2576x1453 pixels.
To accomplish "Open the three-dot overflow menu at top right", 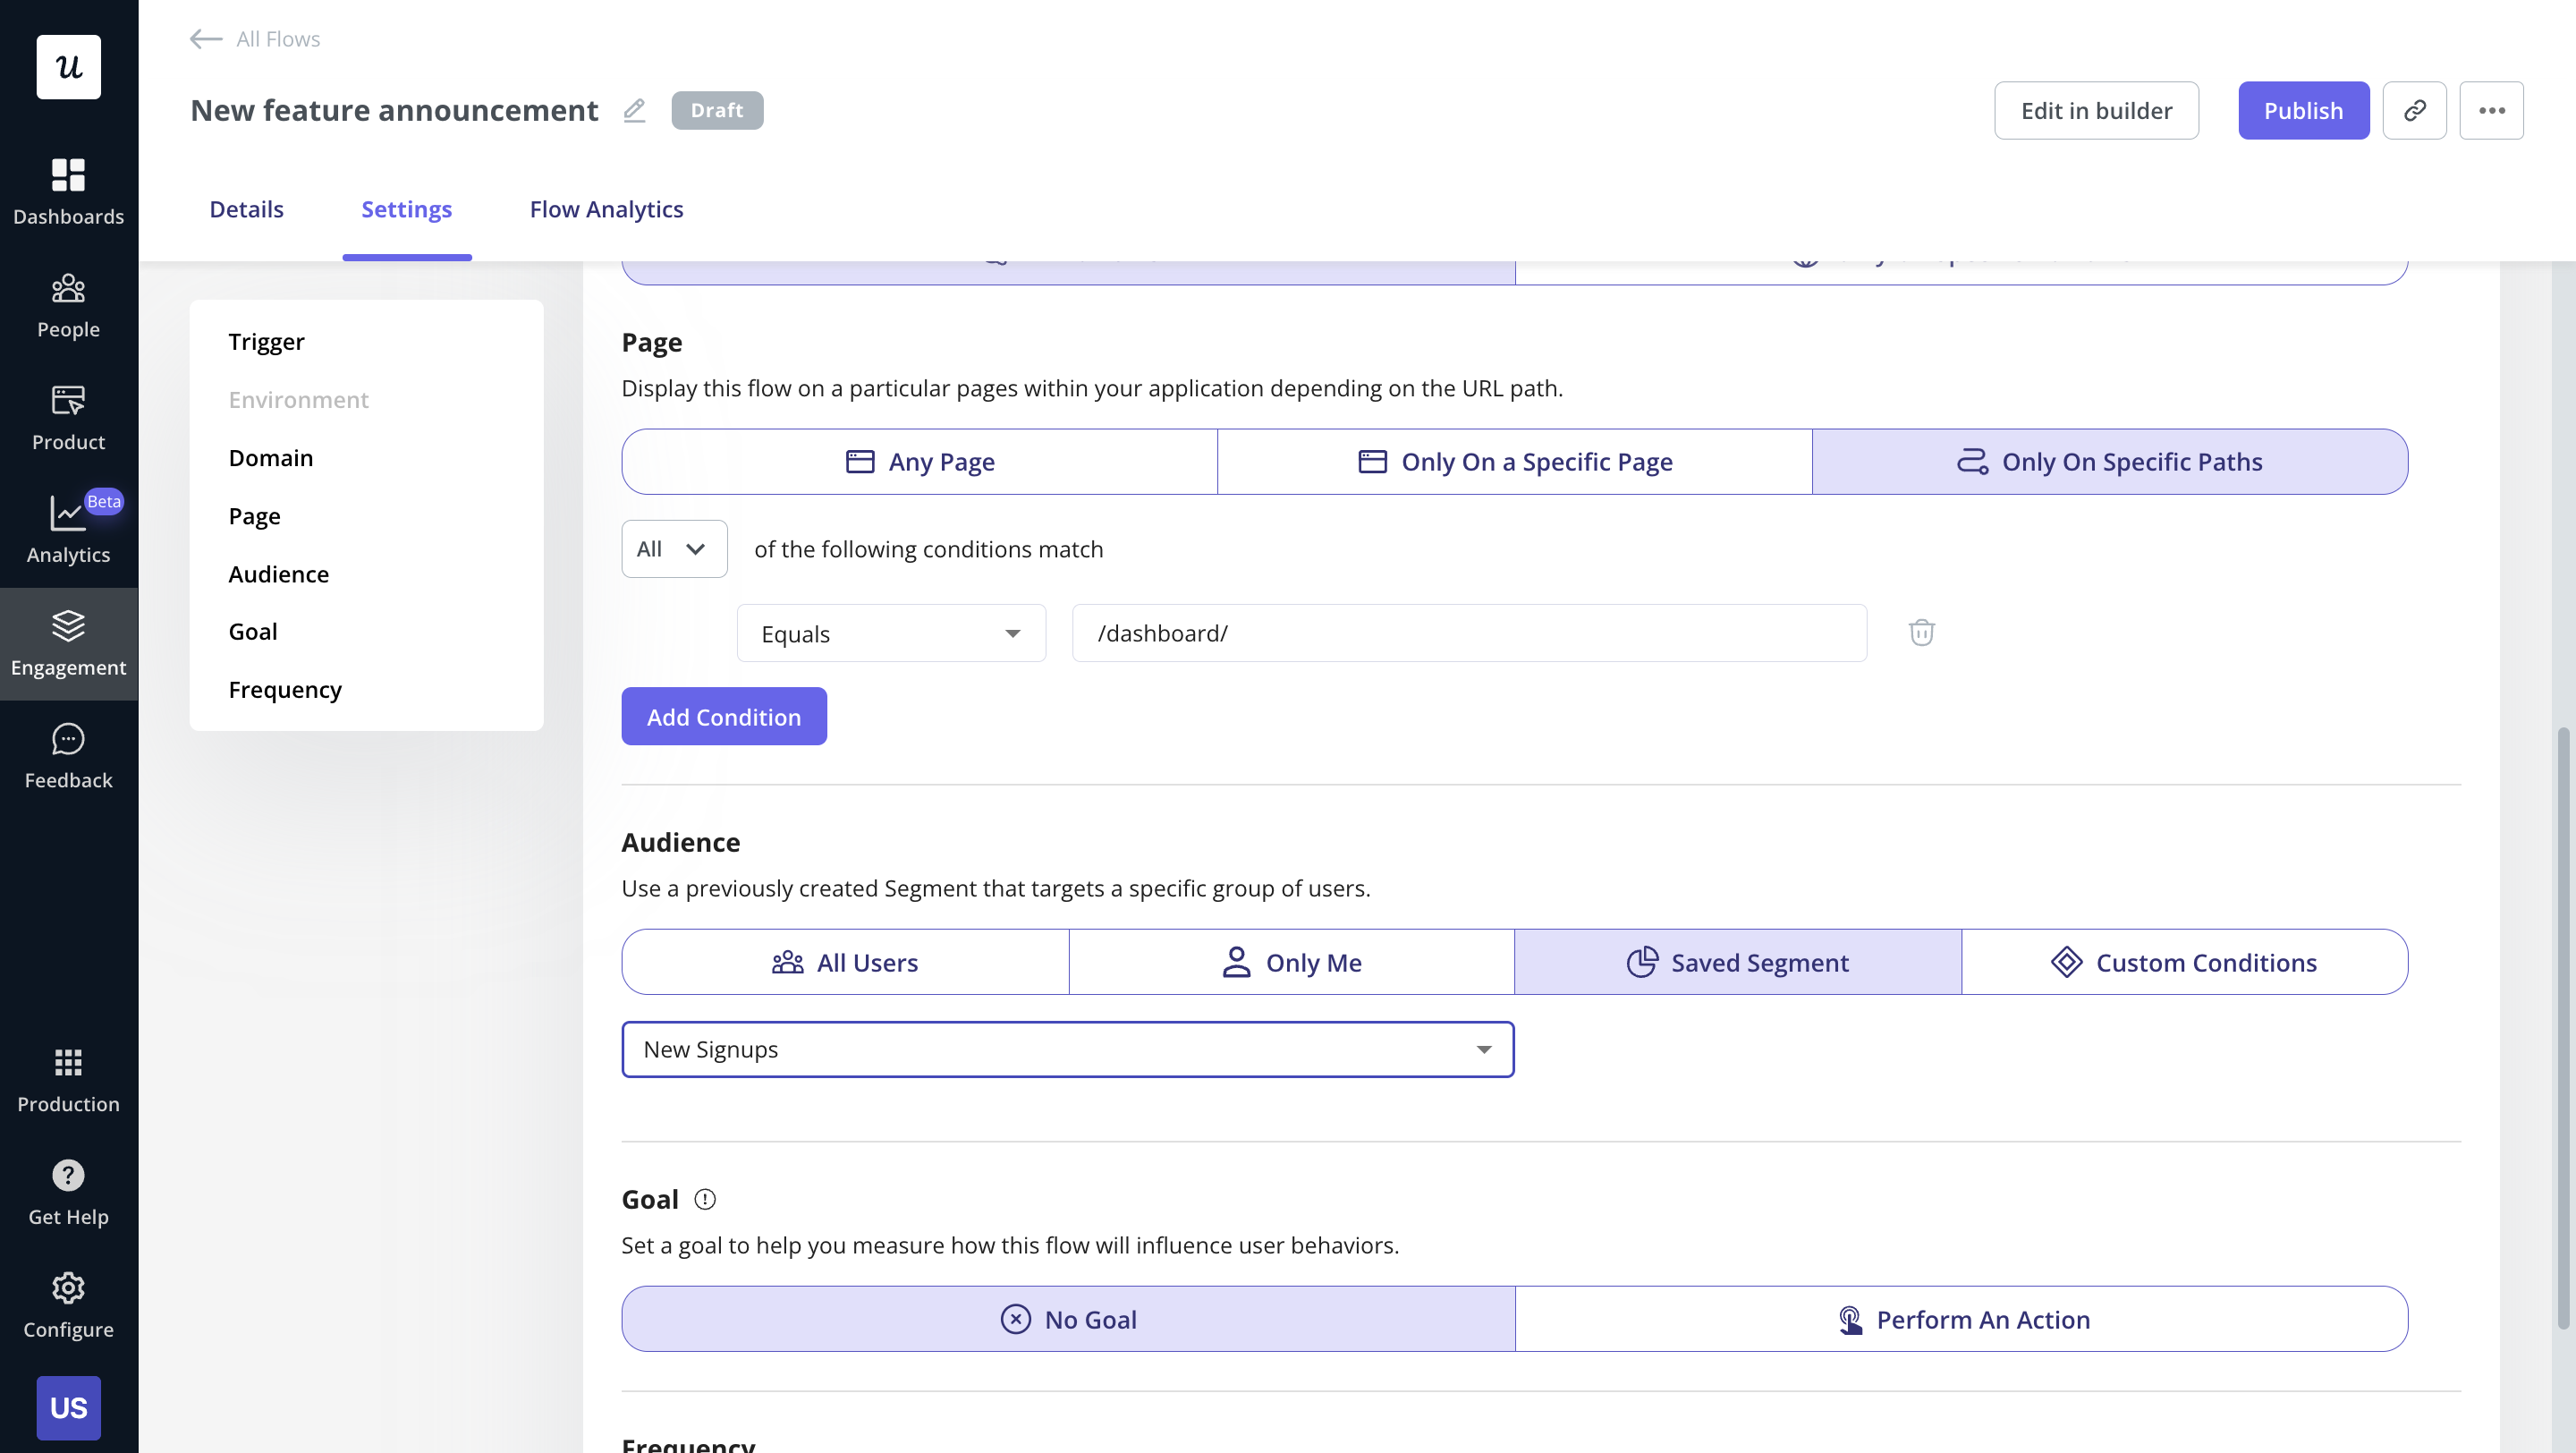I will pyautogui.click(x=2492, y=110).
